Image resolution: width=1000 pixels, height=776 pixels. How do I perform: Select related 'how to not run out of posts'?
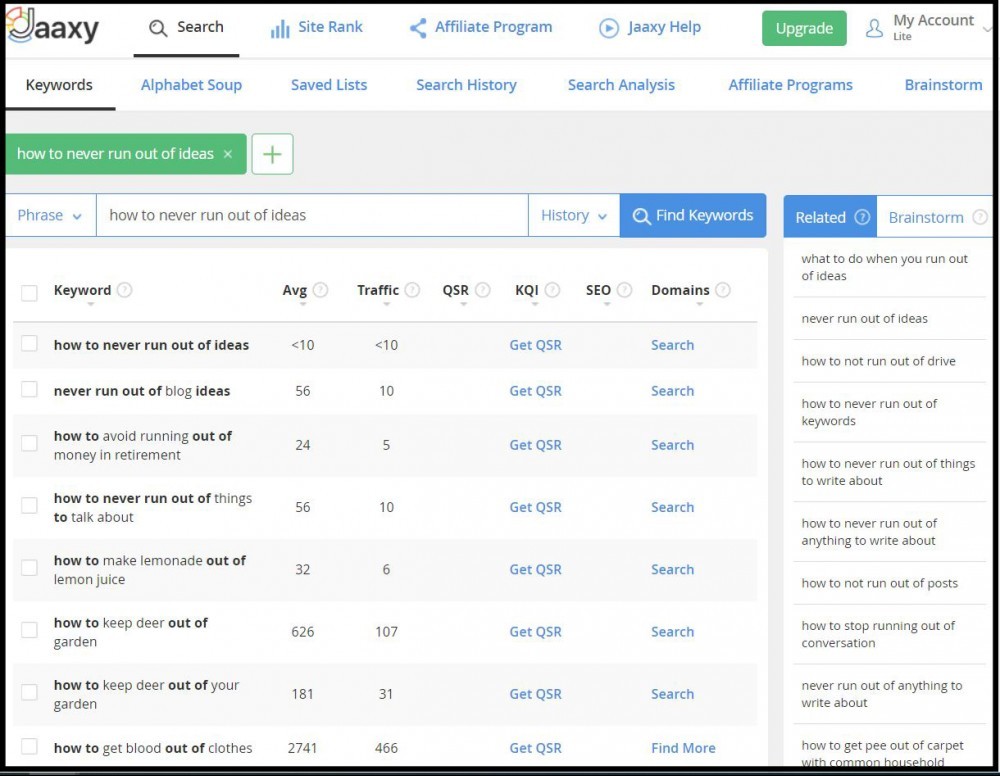[x=879, y=583]
